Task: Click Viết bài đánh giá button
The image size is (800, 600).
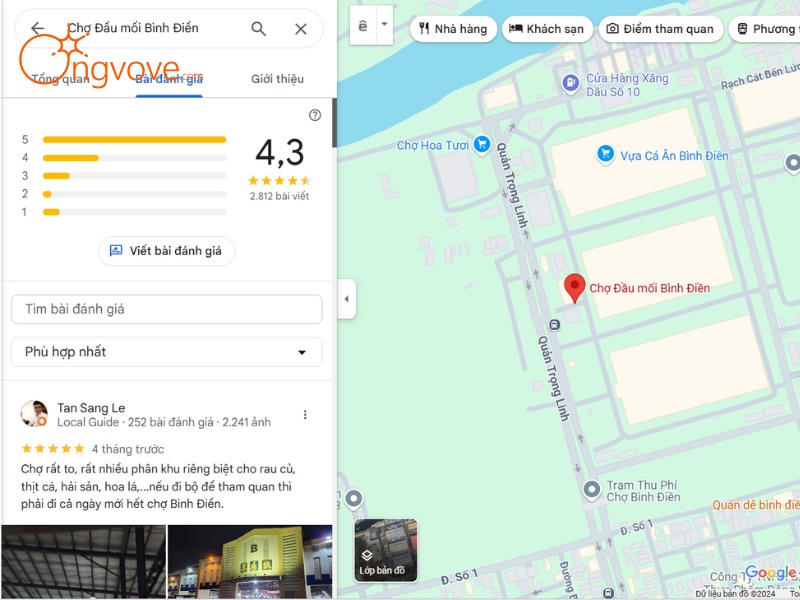Action: (166, 251)
